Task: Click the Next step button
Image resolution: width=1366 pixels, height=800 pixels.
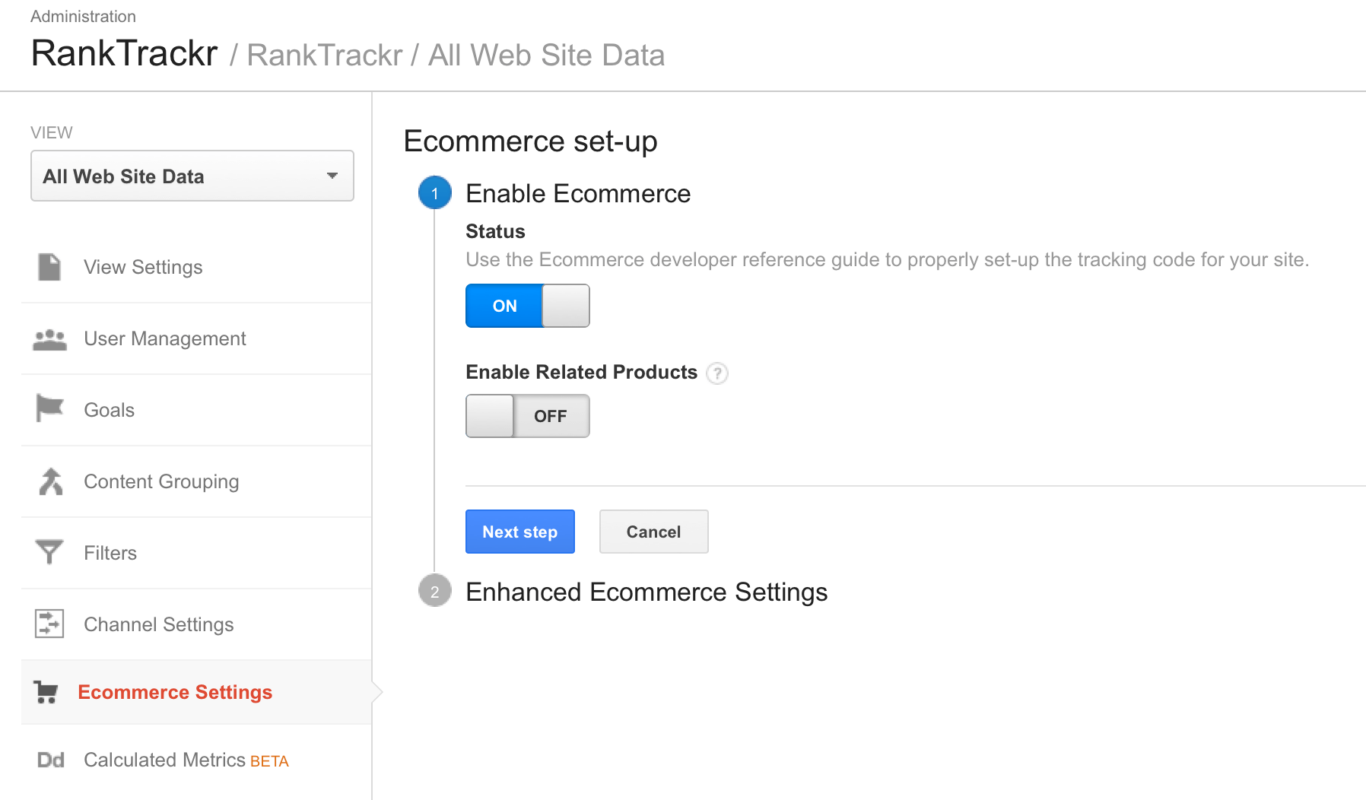Action: [x=520, y=532]
